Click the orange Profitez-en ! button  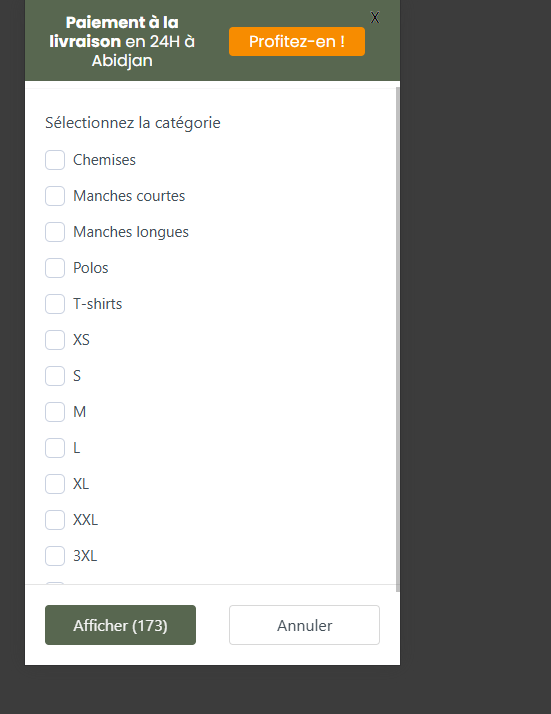coord(297,41)
